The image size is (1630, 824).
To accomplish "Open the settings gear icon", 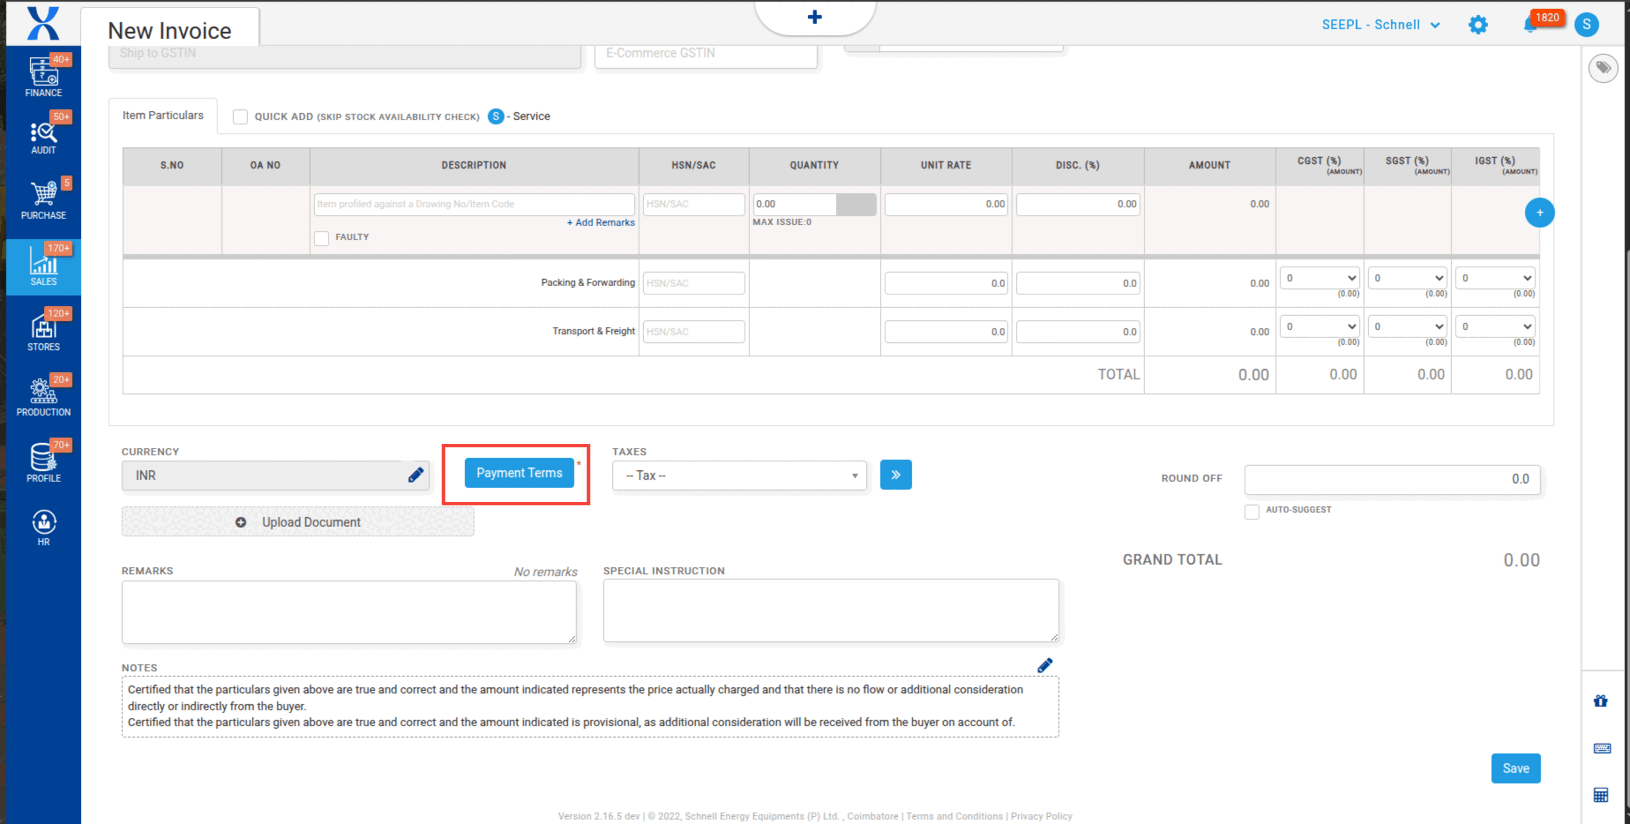I will (x=1478, y=25).
